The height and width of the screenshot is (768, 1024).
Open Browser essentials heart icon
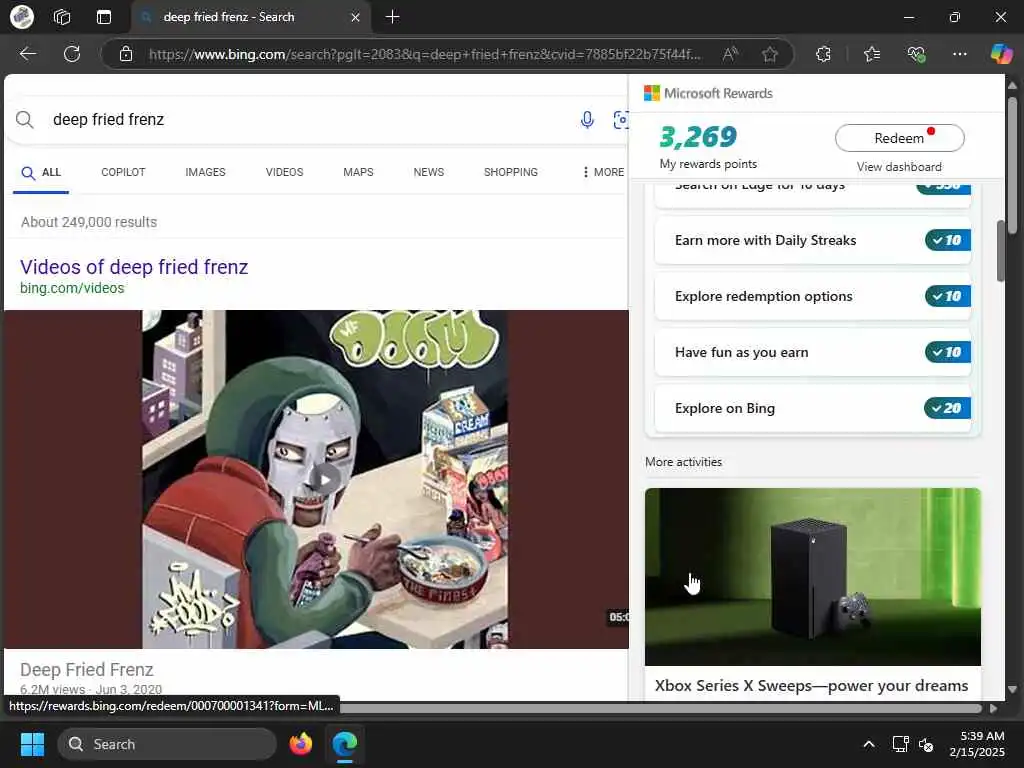tap(916, 54)
